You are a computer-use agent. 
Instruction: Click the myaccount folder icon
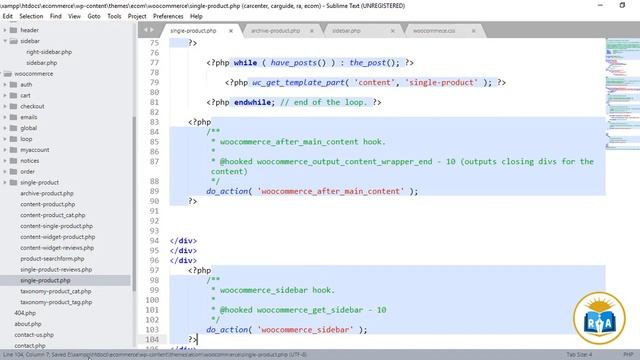point(13,150)
